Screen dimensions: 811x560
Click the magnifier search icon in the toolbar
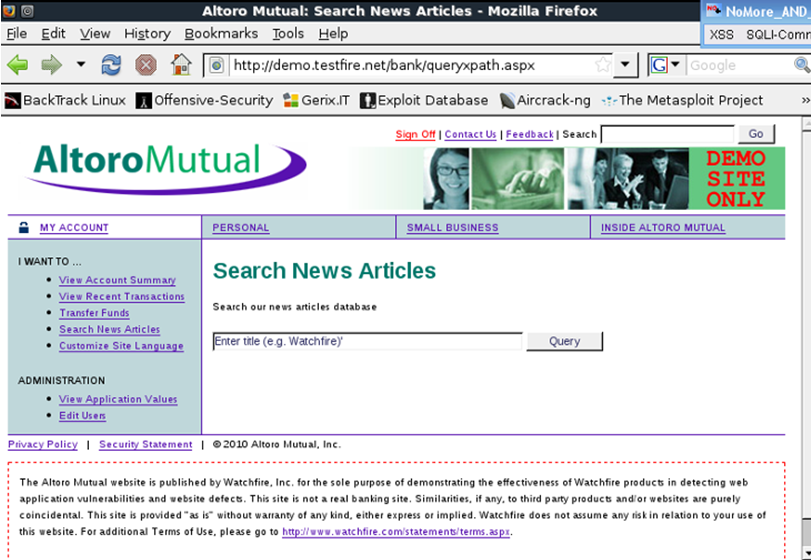click(x=802, y=65)
